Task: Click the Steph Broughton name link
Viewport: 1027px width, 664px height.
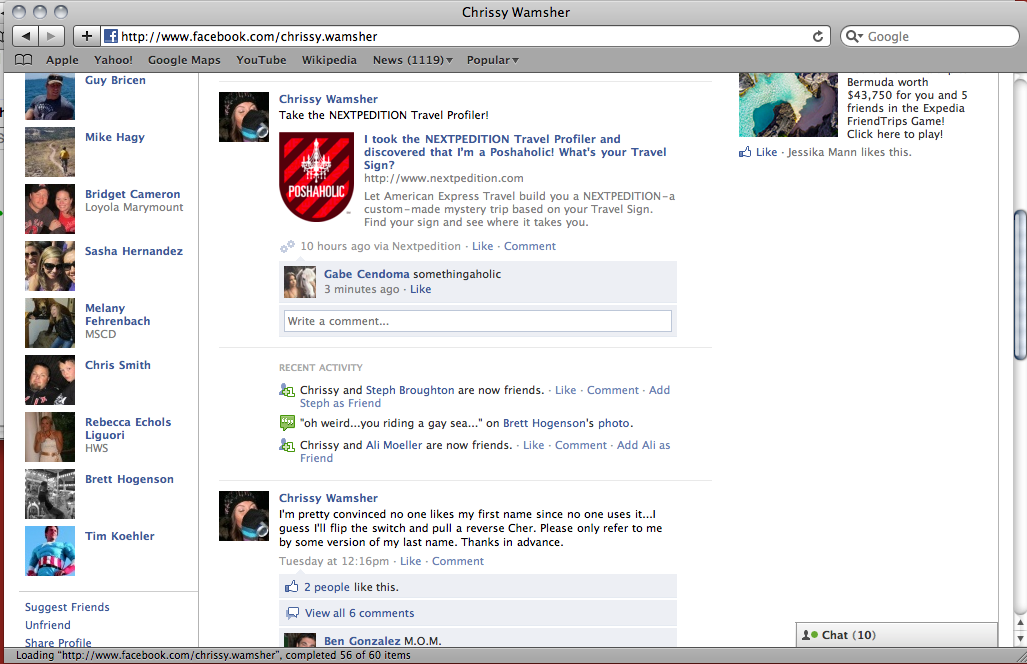Action: pyautogui.click(x=409, y=390)
